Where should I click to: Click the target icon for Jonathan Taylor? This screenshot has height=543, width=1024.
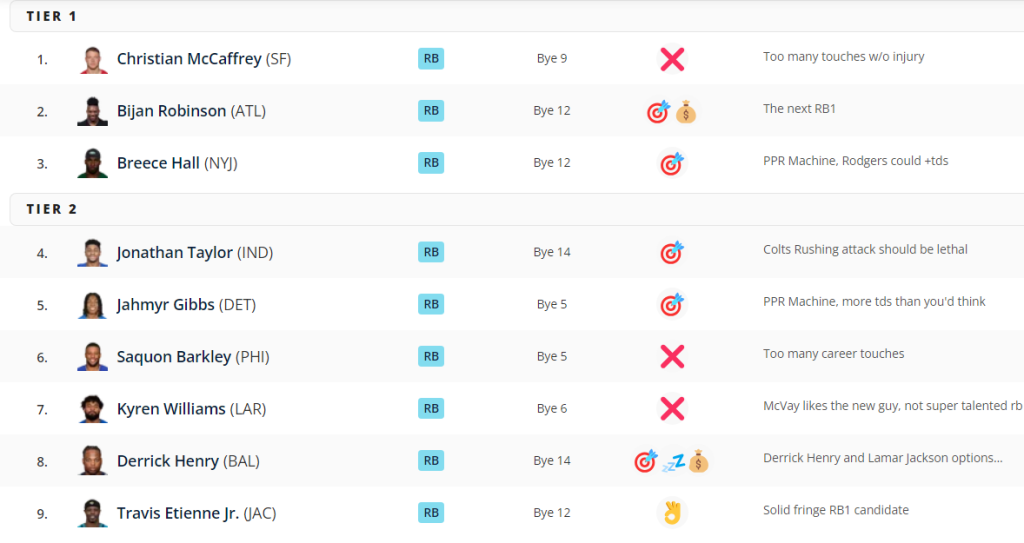[x=672, y=252]
